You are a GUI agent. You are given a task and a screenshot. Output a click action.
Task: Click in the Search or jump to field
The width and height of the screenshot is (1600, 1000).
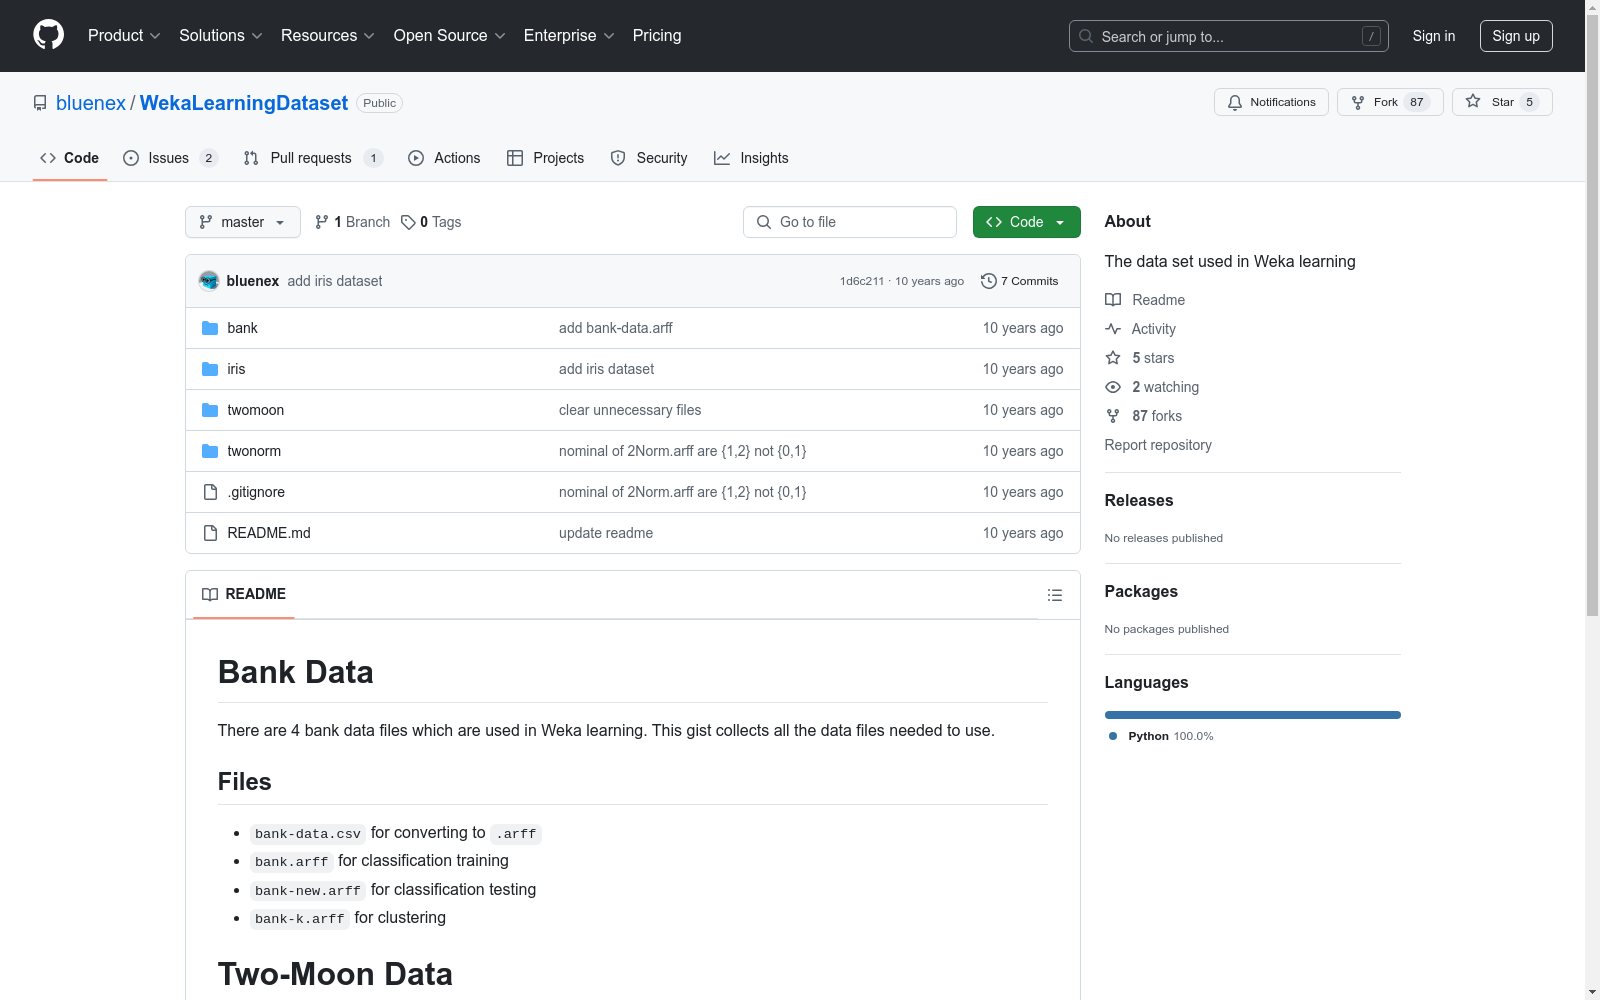(1230, 36)
